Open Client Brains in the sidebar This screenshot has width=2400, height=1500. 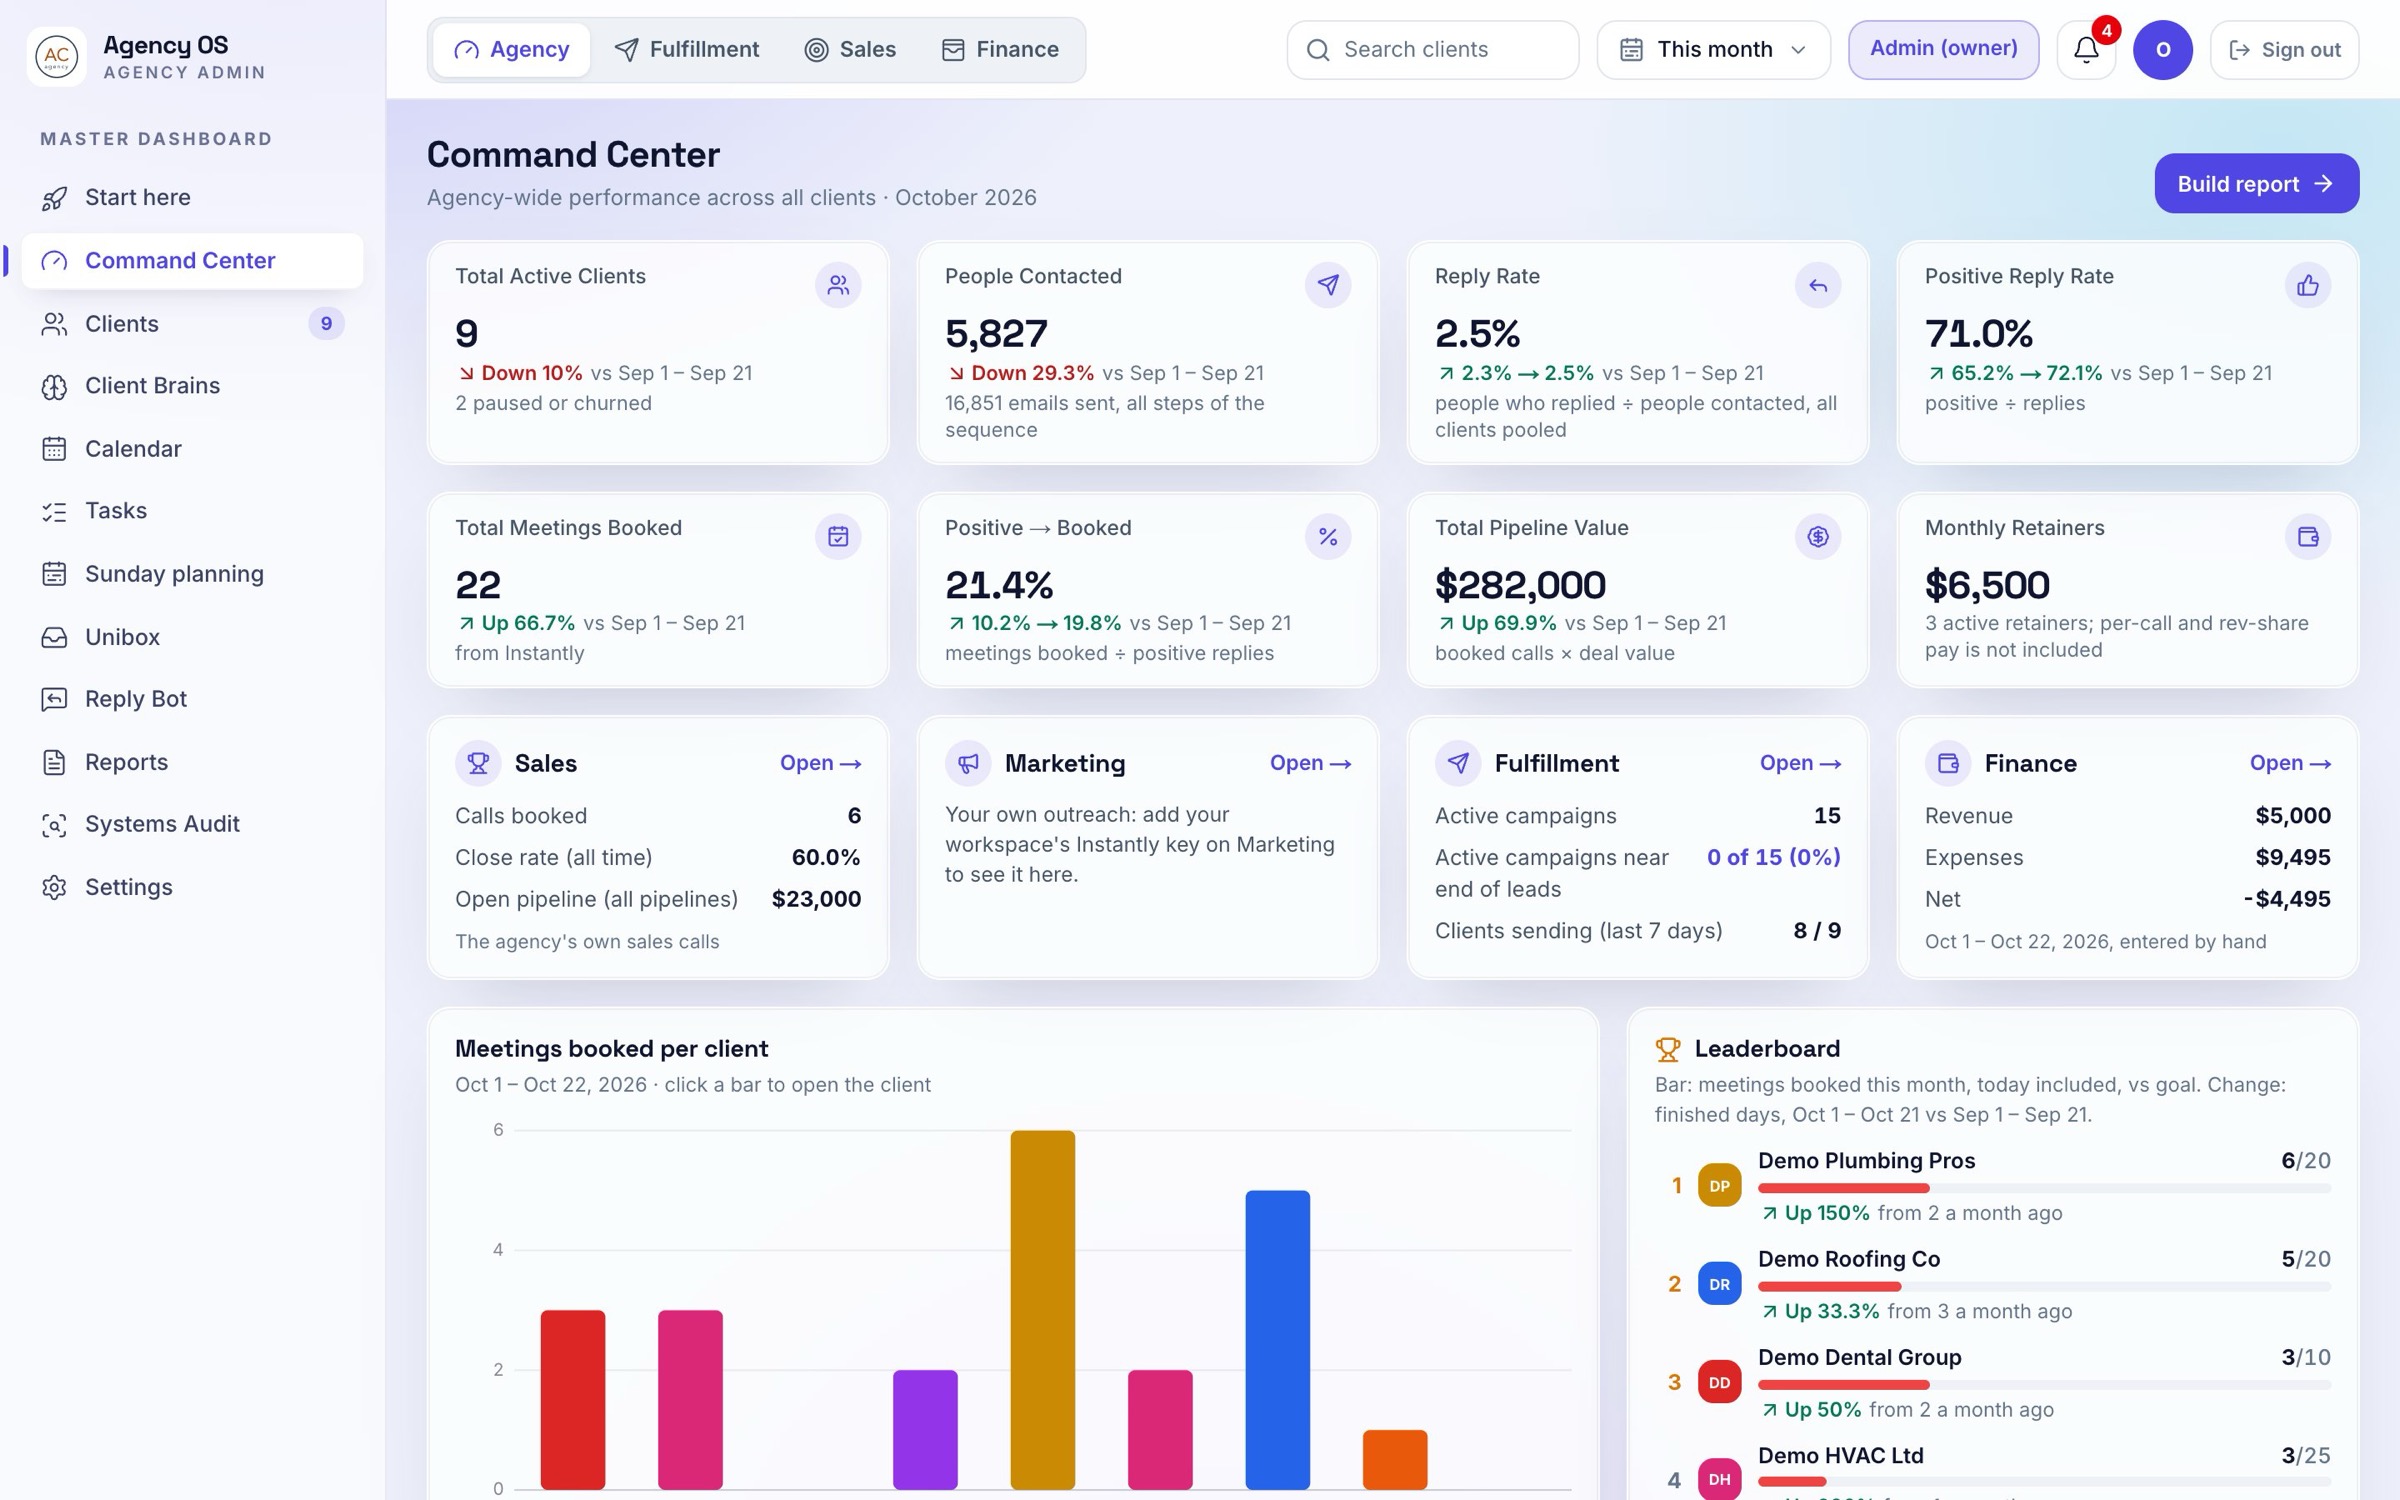(192, 386)
